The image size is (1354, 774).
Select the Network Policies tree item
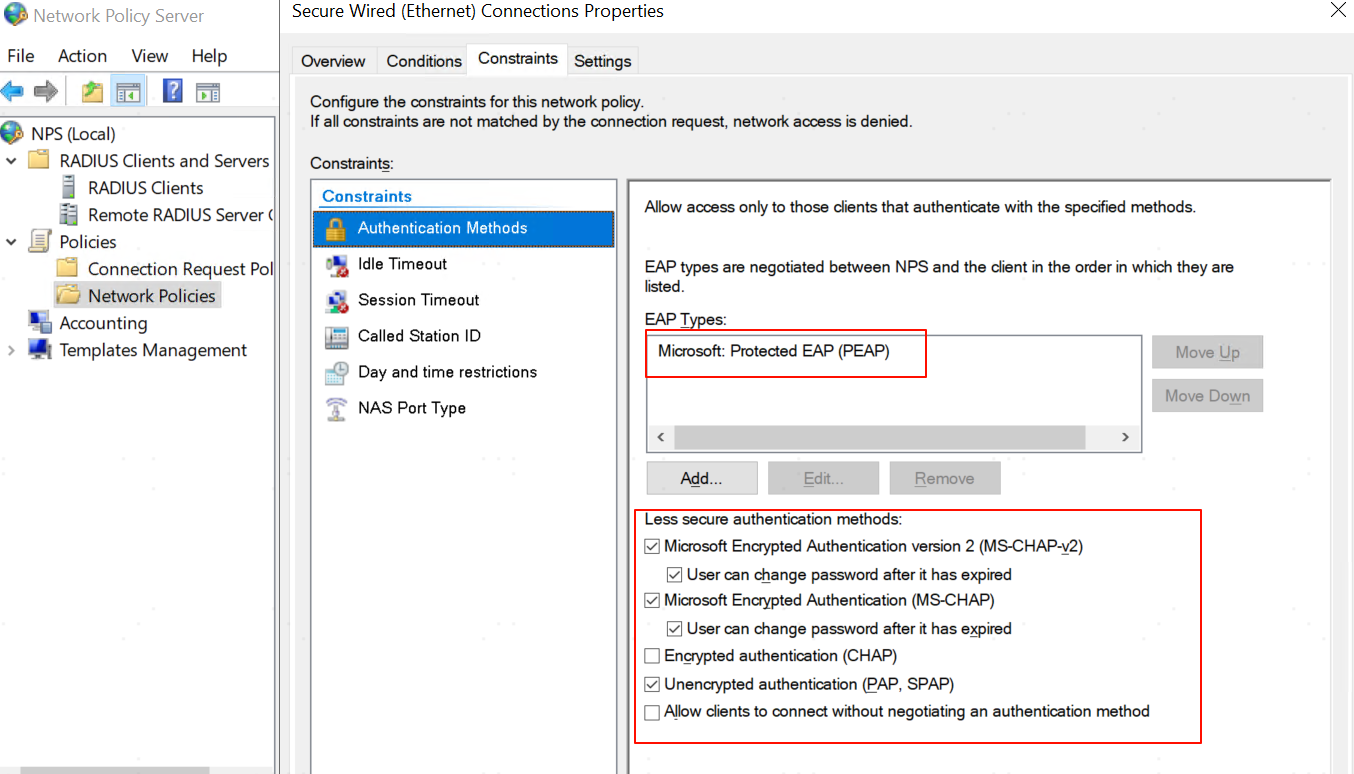coord(151,295)
